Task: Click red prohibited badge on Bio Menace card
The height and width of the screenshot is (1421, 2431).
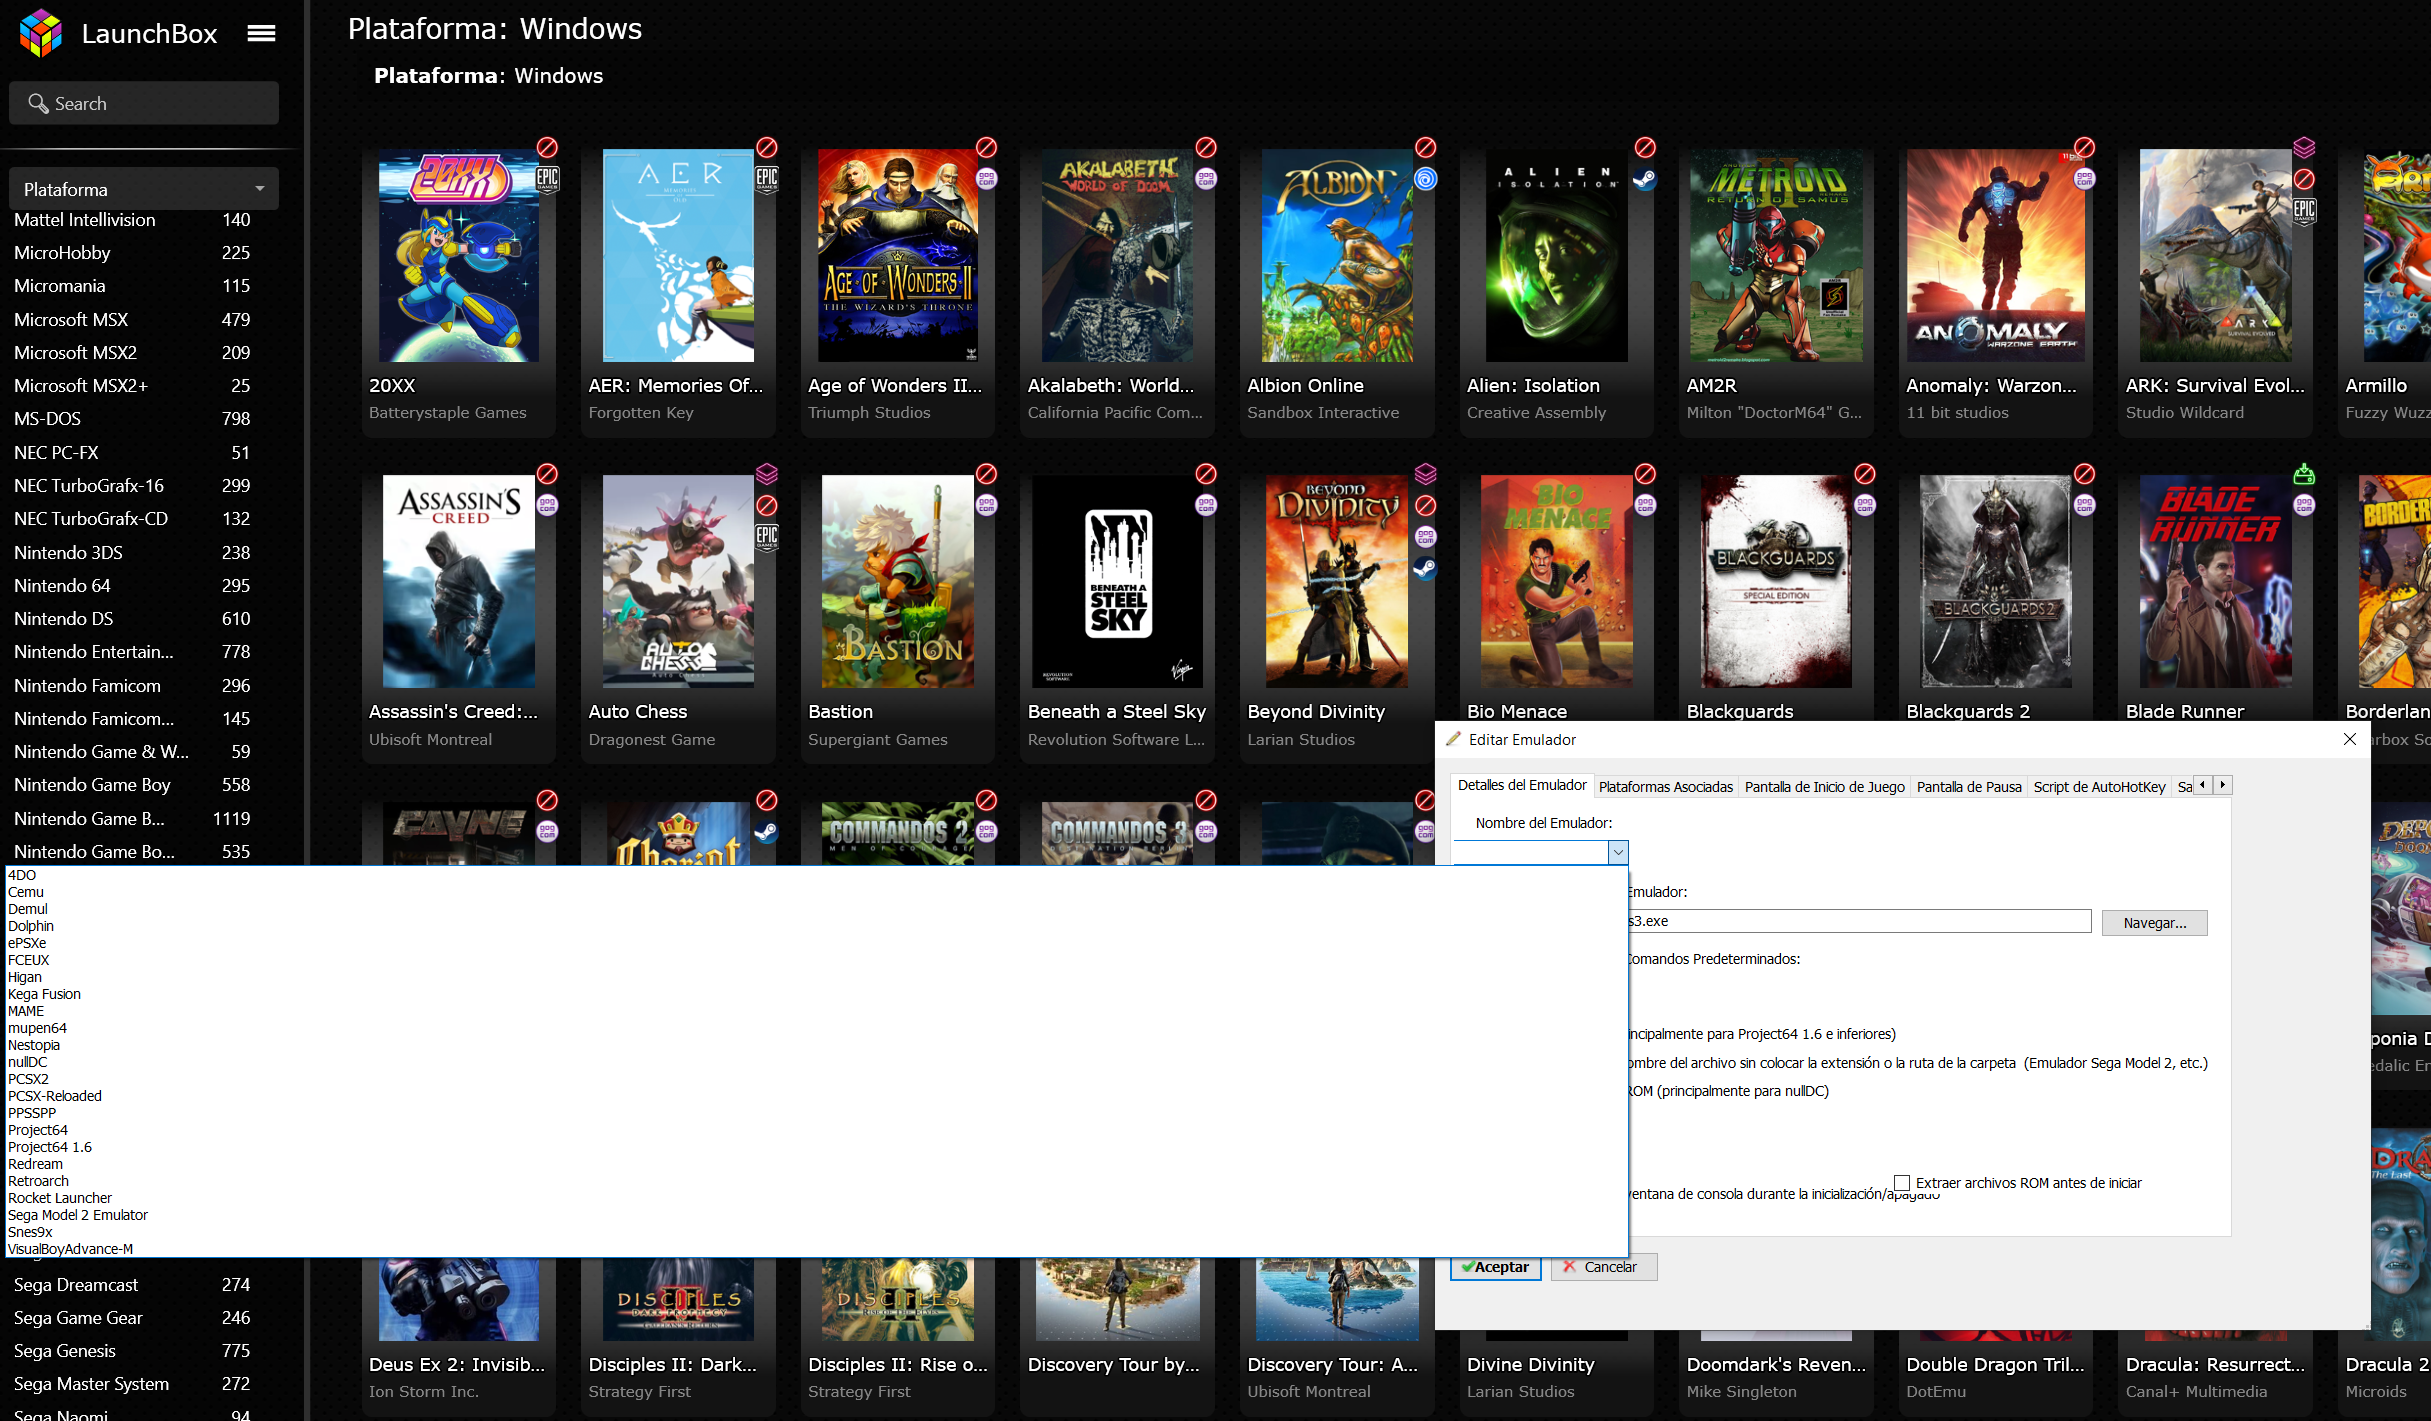Action: (1645, 473)
